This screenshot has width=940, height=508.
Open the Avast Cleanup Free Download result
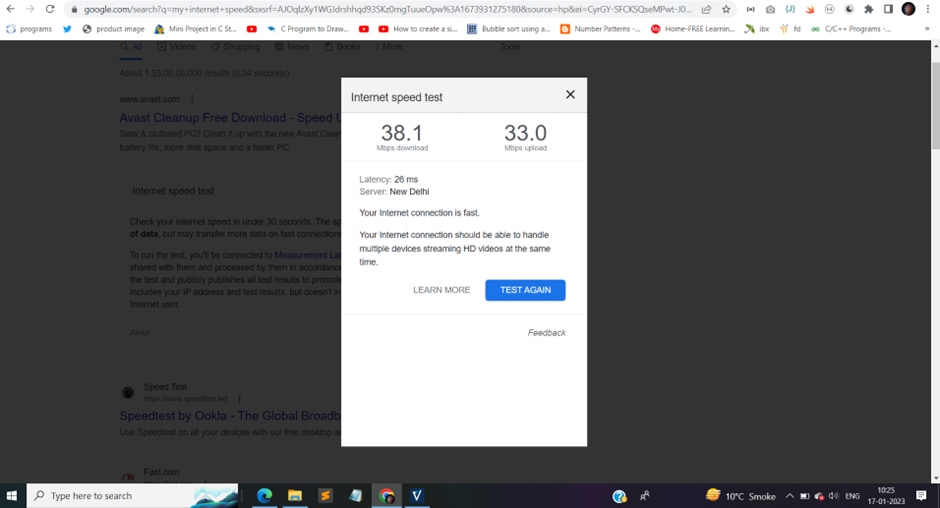(230, 118)
